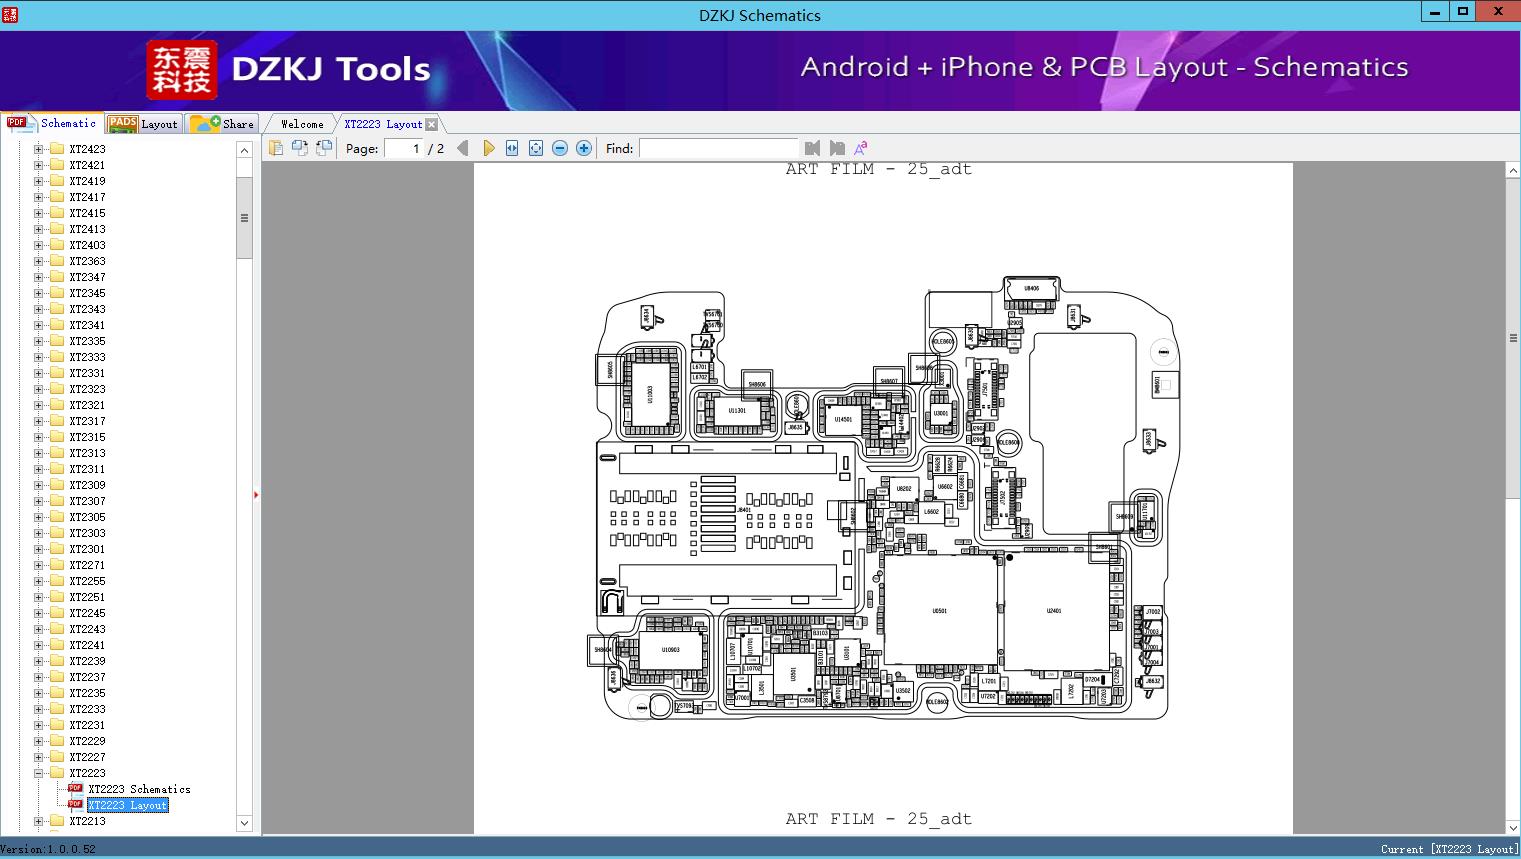The height and width of the screenshot is (859, 1521).
Task: Click the next page arrow
Action: point(488,148)
